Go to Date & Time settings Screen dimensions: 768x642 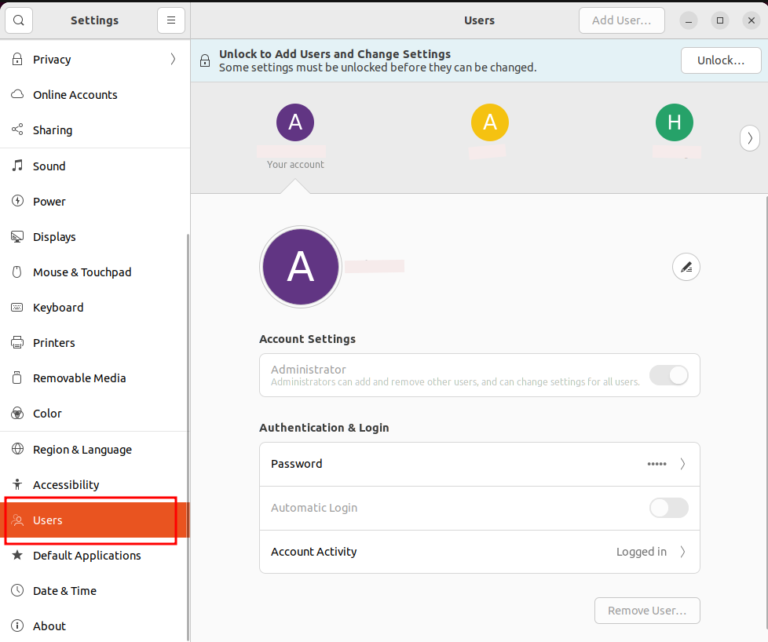(64, 591)
